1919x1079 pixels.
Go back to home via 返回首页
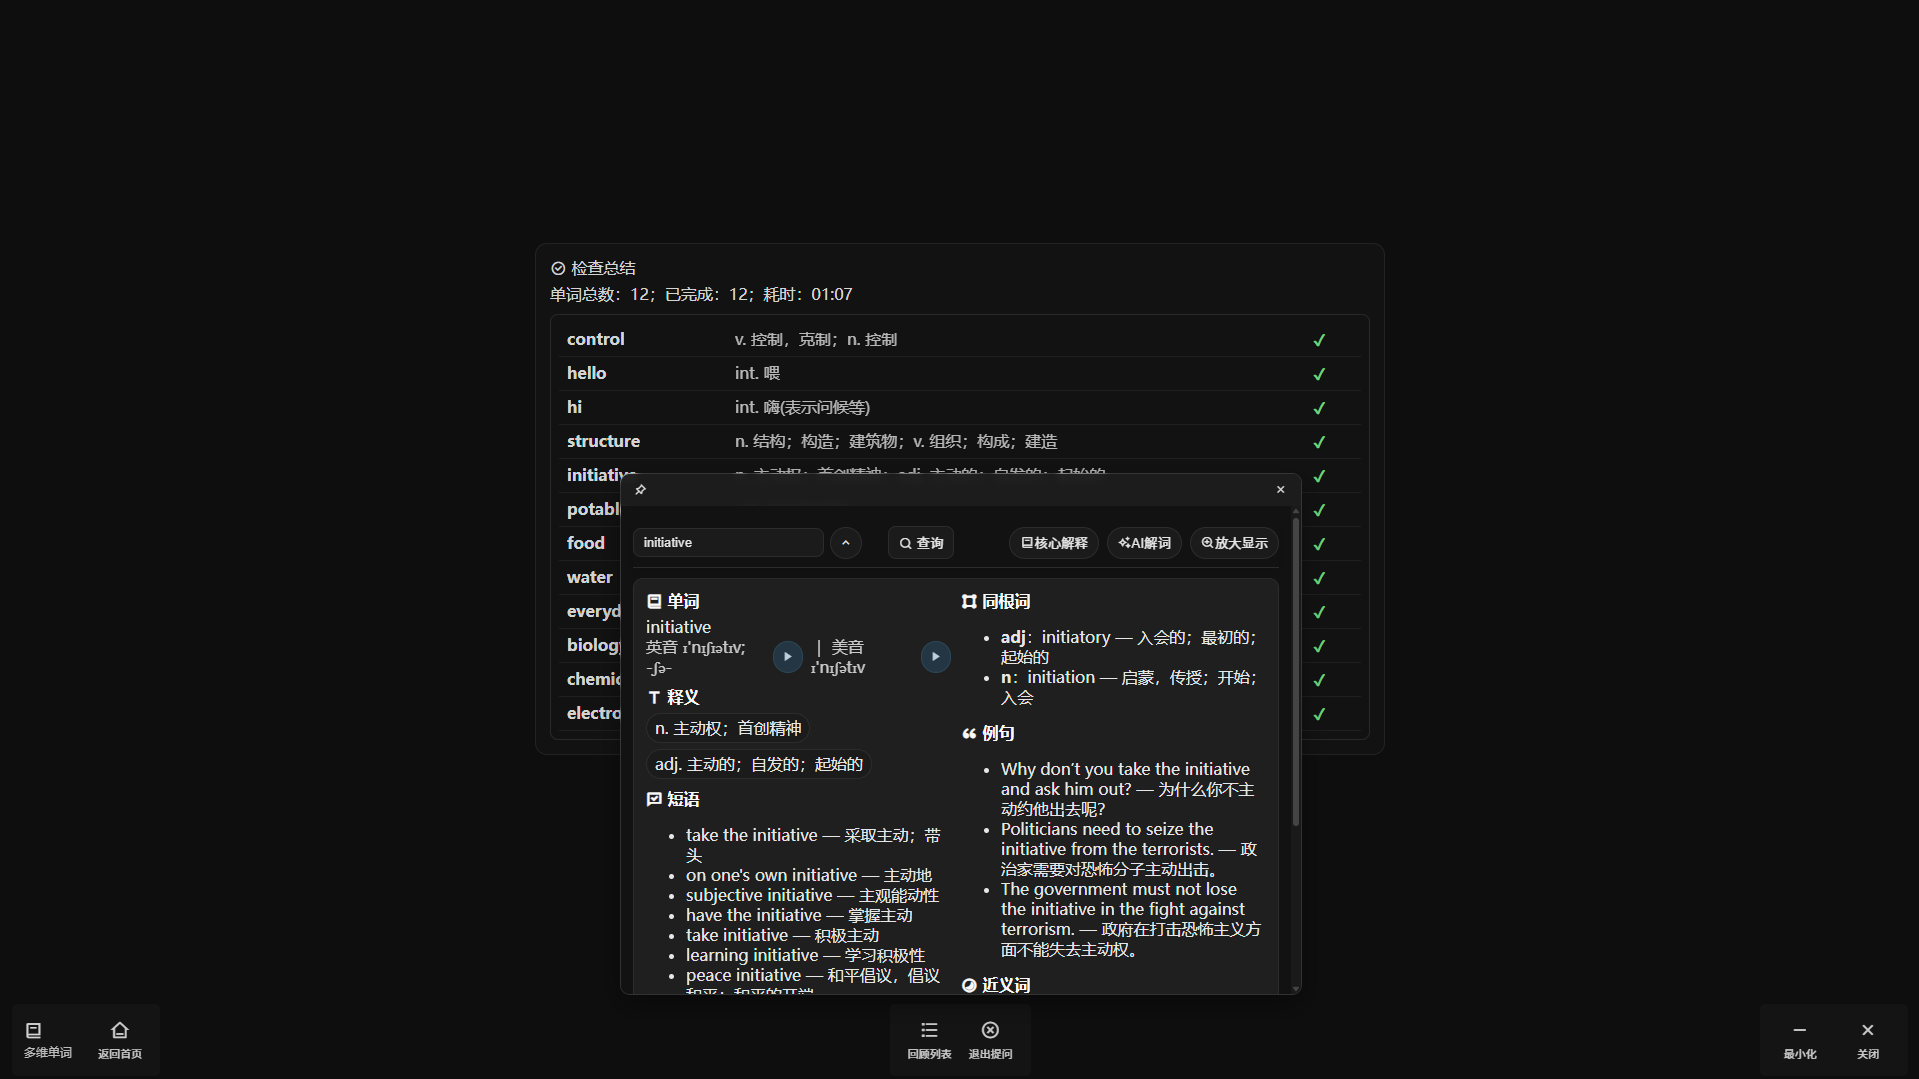[x=120, y=1039]
